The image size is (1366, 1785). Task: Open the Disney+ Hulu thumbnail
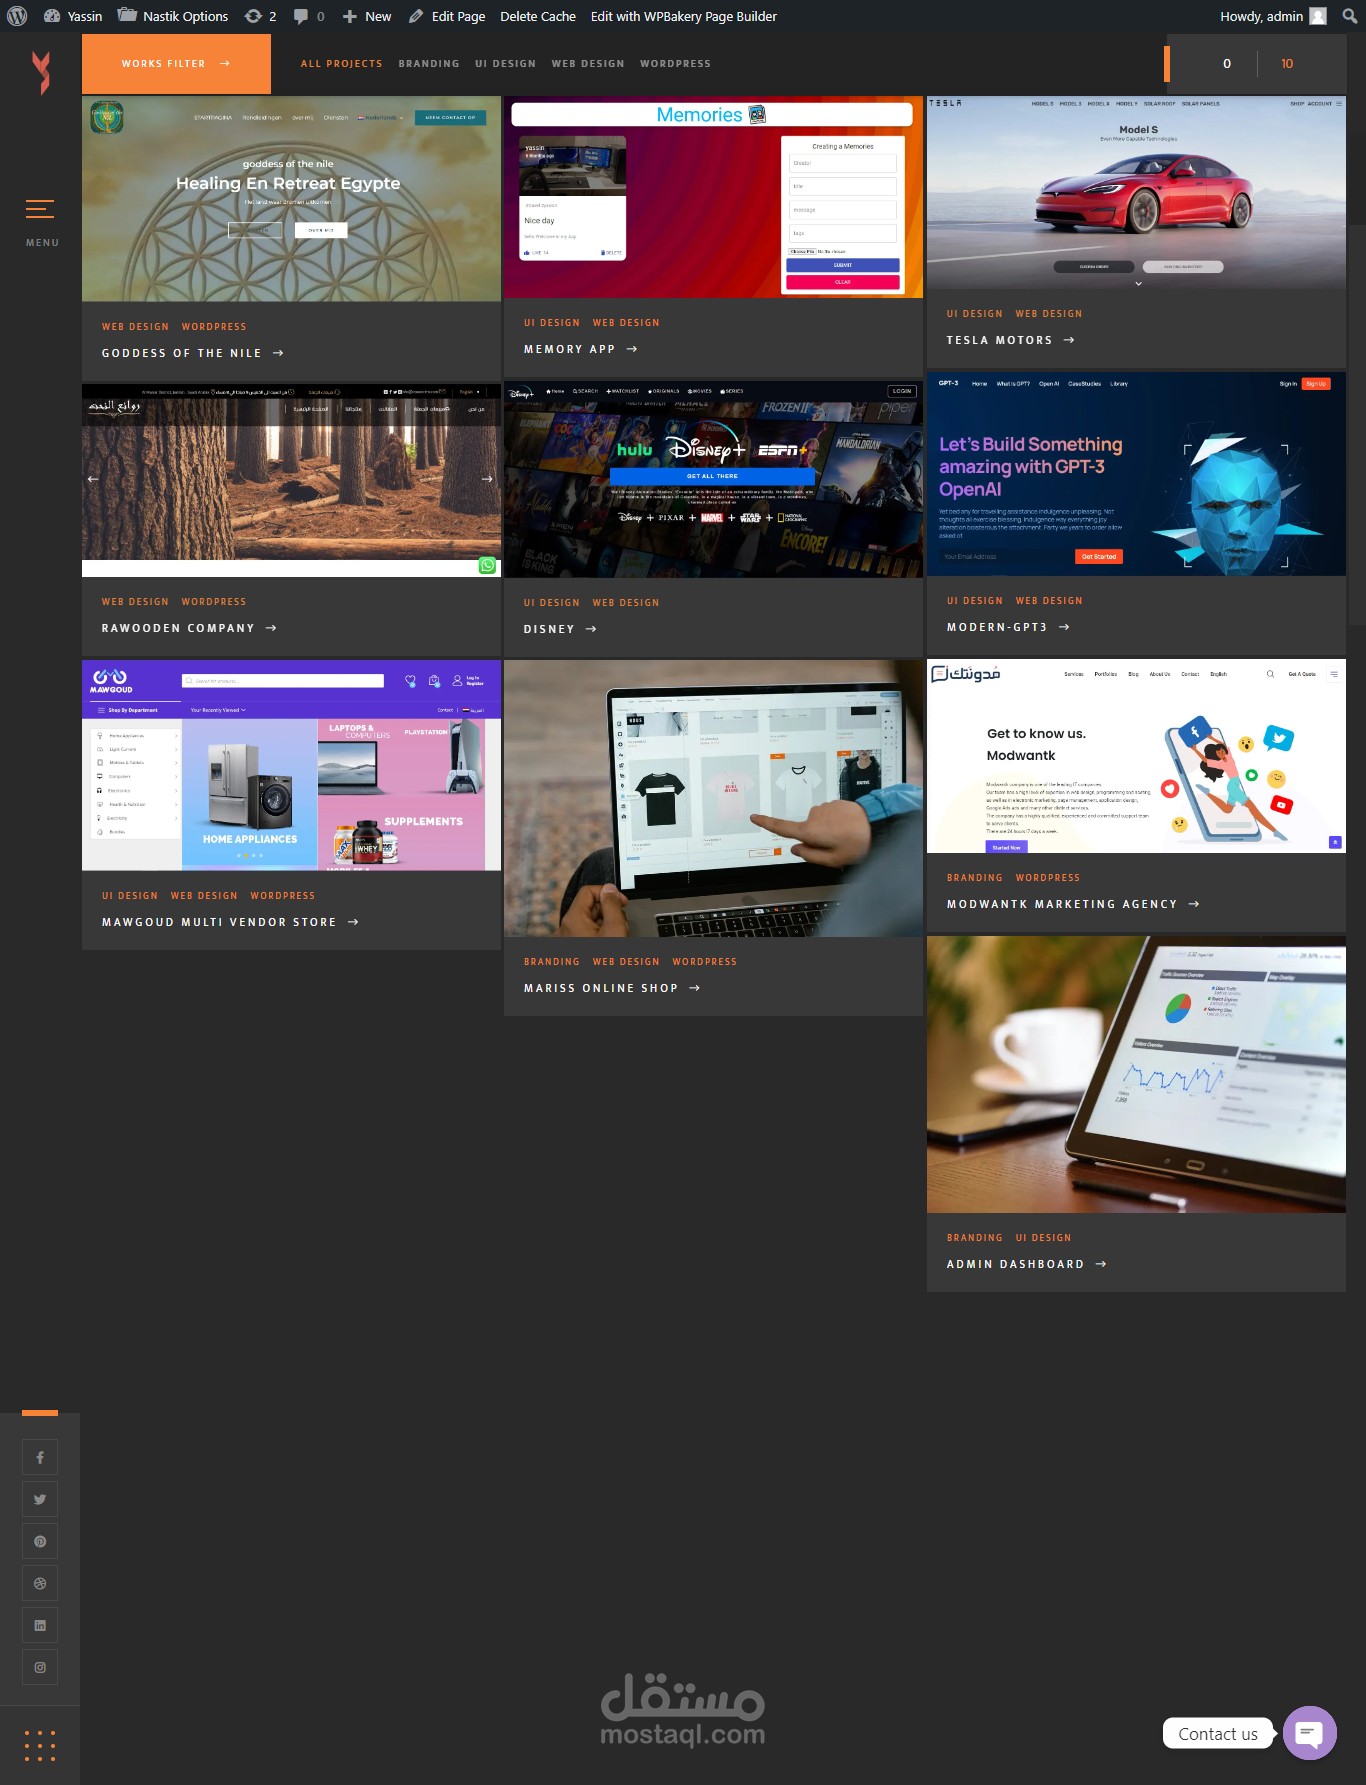point(713,479)
